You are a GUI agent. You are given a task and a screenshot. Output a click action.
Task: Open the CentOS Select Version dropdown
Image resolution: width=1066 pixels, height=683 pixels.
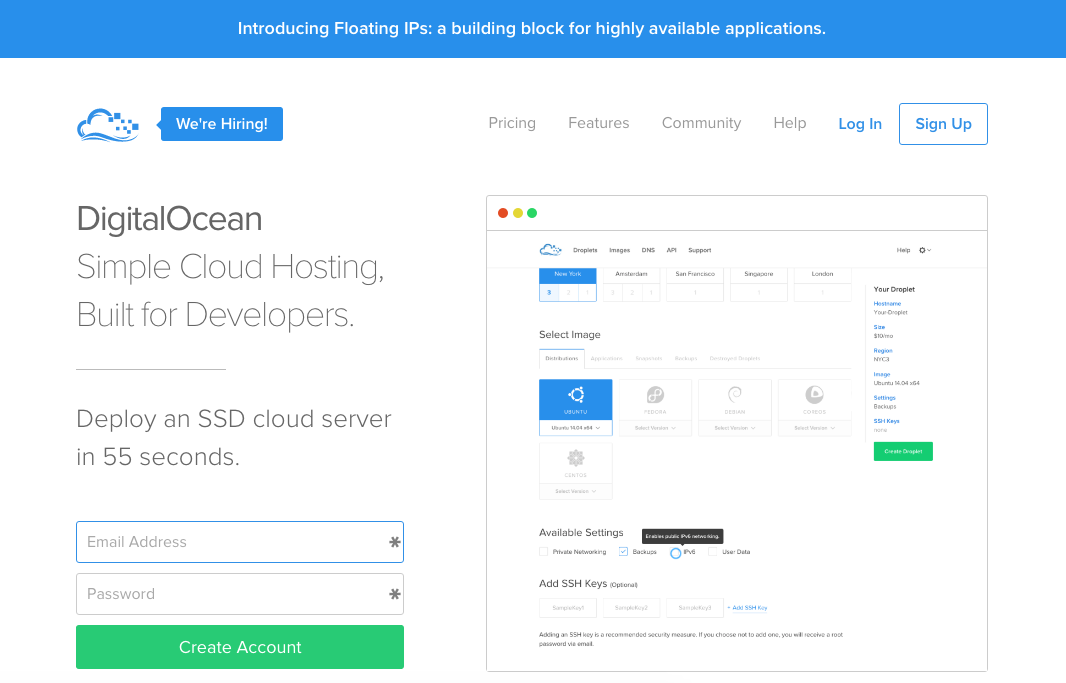(575, 491)
